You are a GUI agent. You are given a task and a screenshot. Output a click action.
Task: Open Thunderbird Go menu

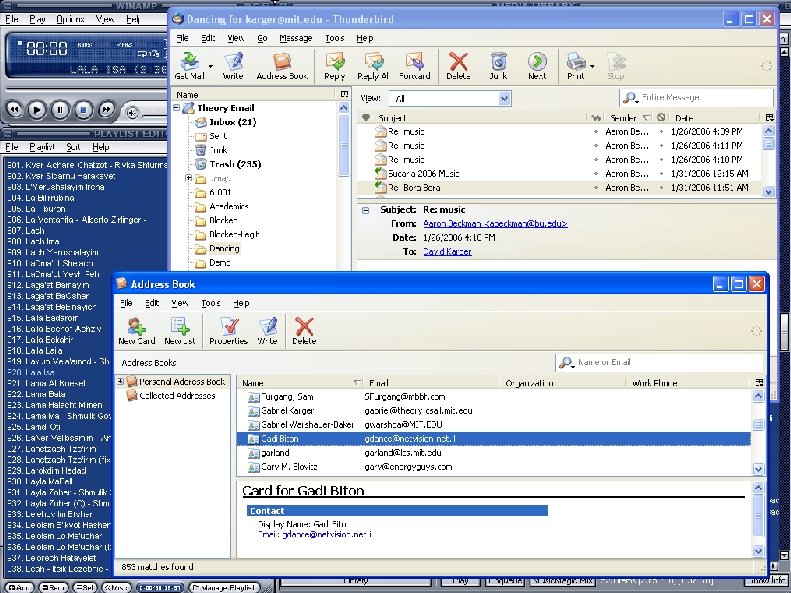pos(262,38)
